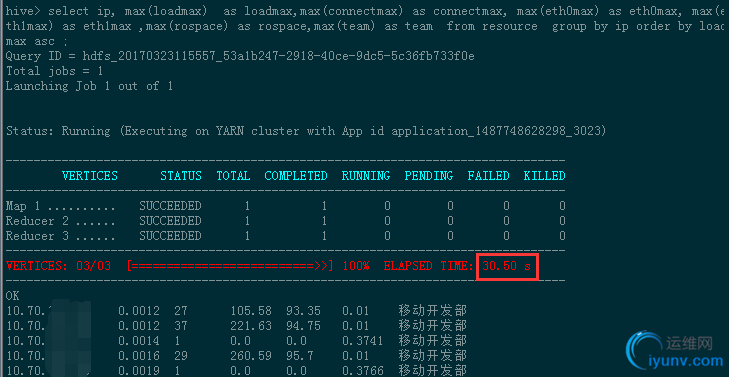Click the 'max asc ;' line
This screenshot has width=729, height=377.
point(37,41)
